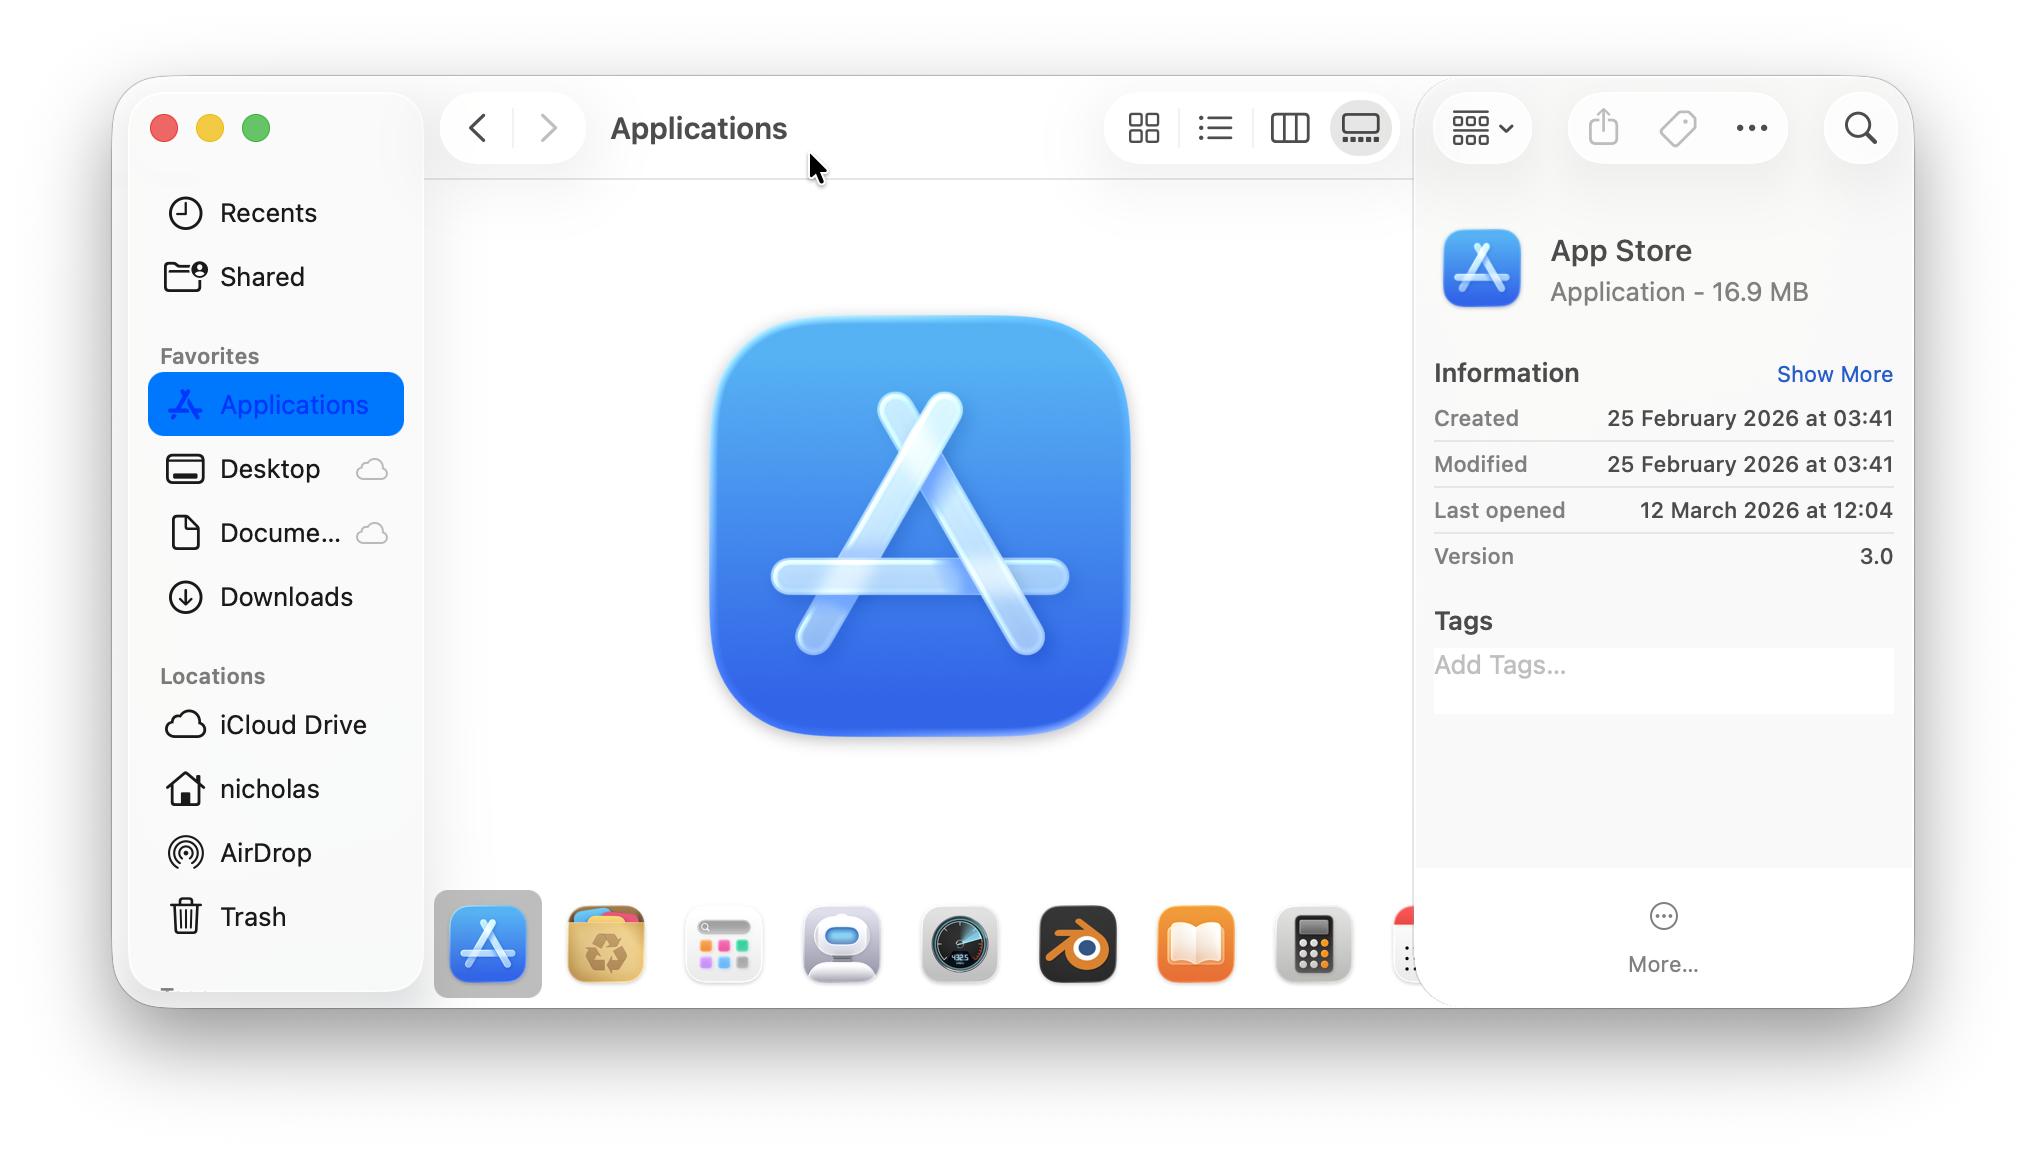Open Trash in the sidebar
Screen dimensions: 2026x1156
(x=275, y=917)
